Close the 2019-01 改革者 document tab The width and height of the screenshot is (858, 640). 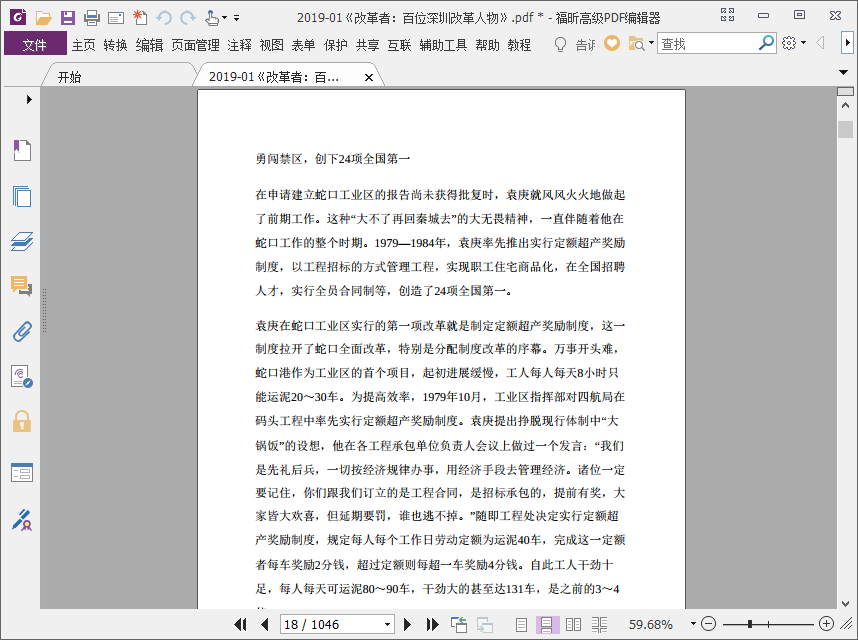369,78
